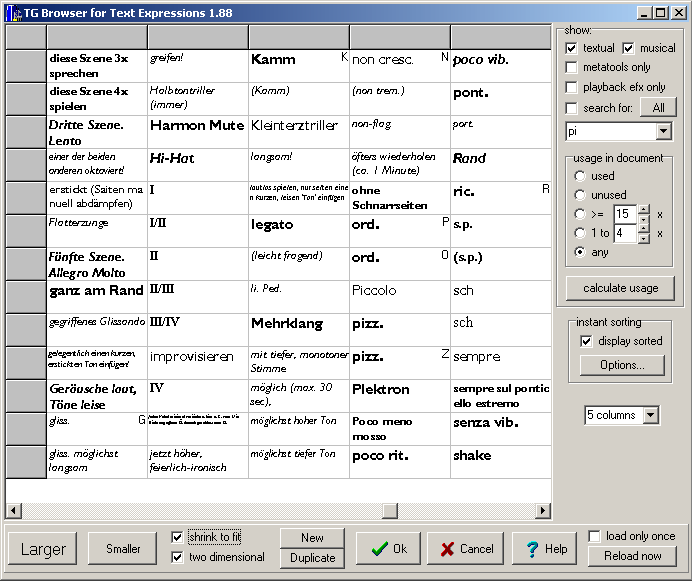Click the 1 to field showing 4
This screenshot has width=692, height=581.
(x=625, y=233)
